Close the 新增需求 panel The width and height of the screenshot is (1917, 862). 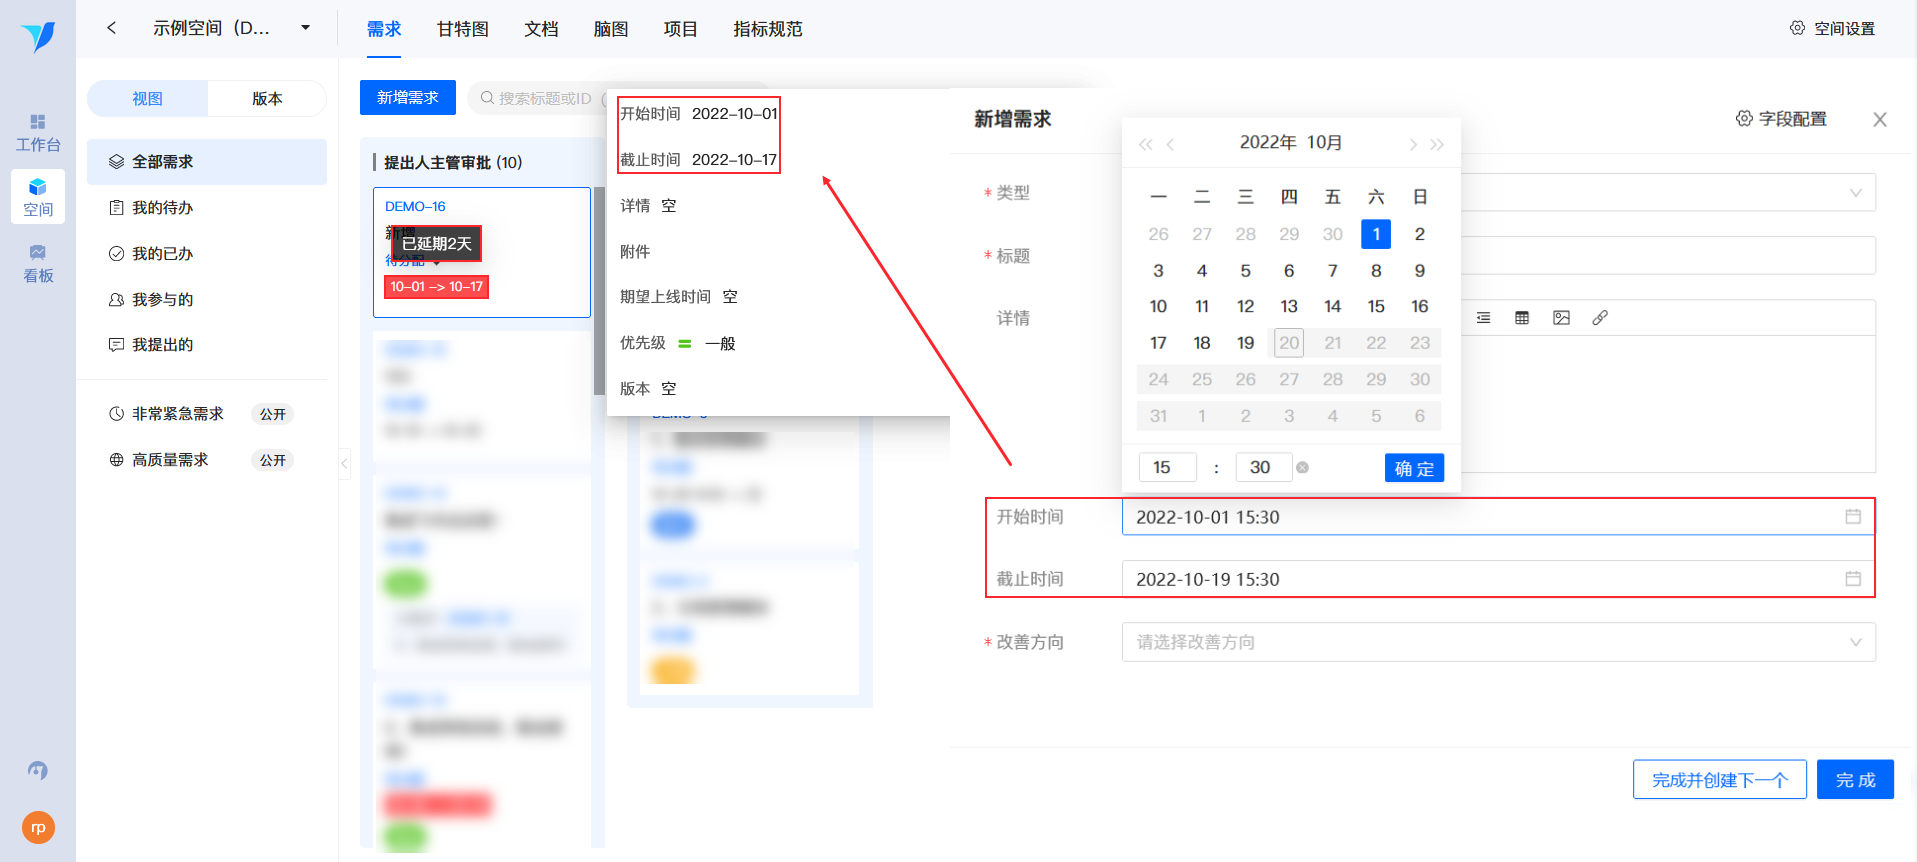[1880, 119]
